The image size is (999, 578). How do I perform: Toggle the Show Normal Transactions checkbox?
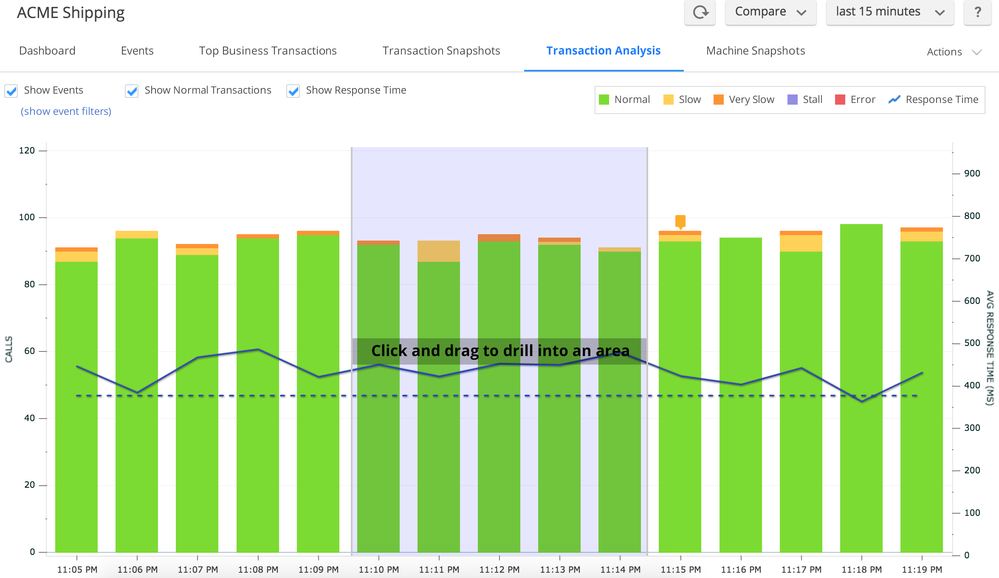point(132,91)
